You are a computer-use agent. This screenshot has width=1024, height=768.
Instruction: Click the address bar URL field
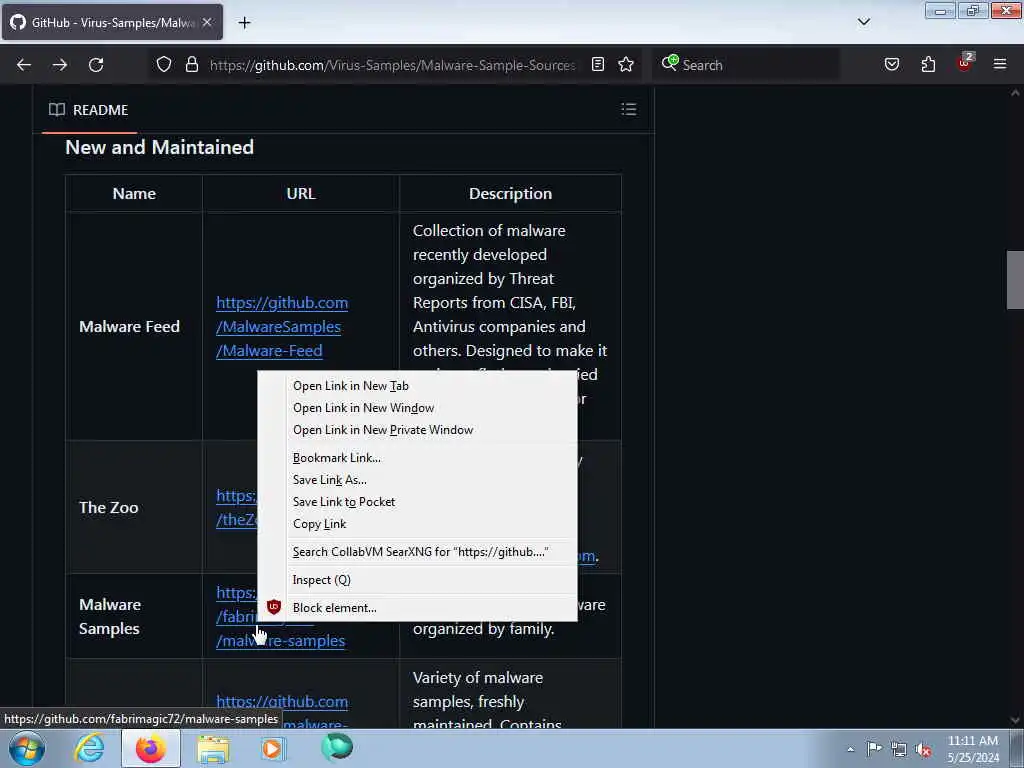[392, 65]
